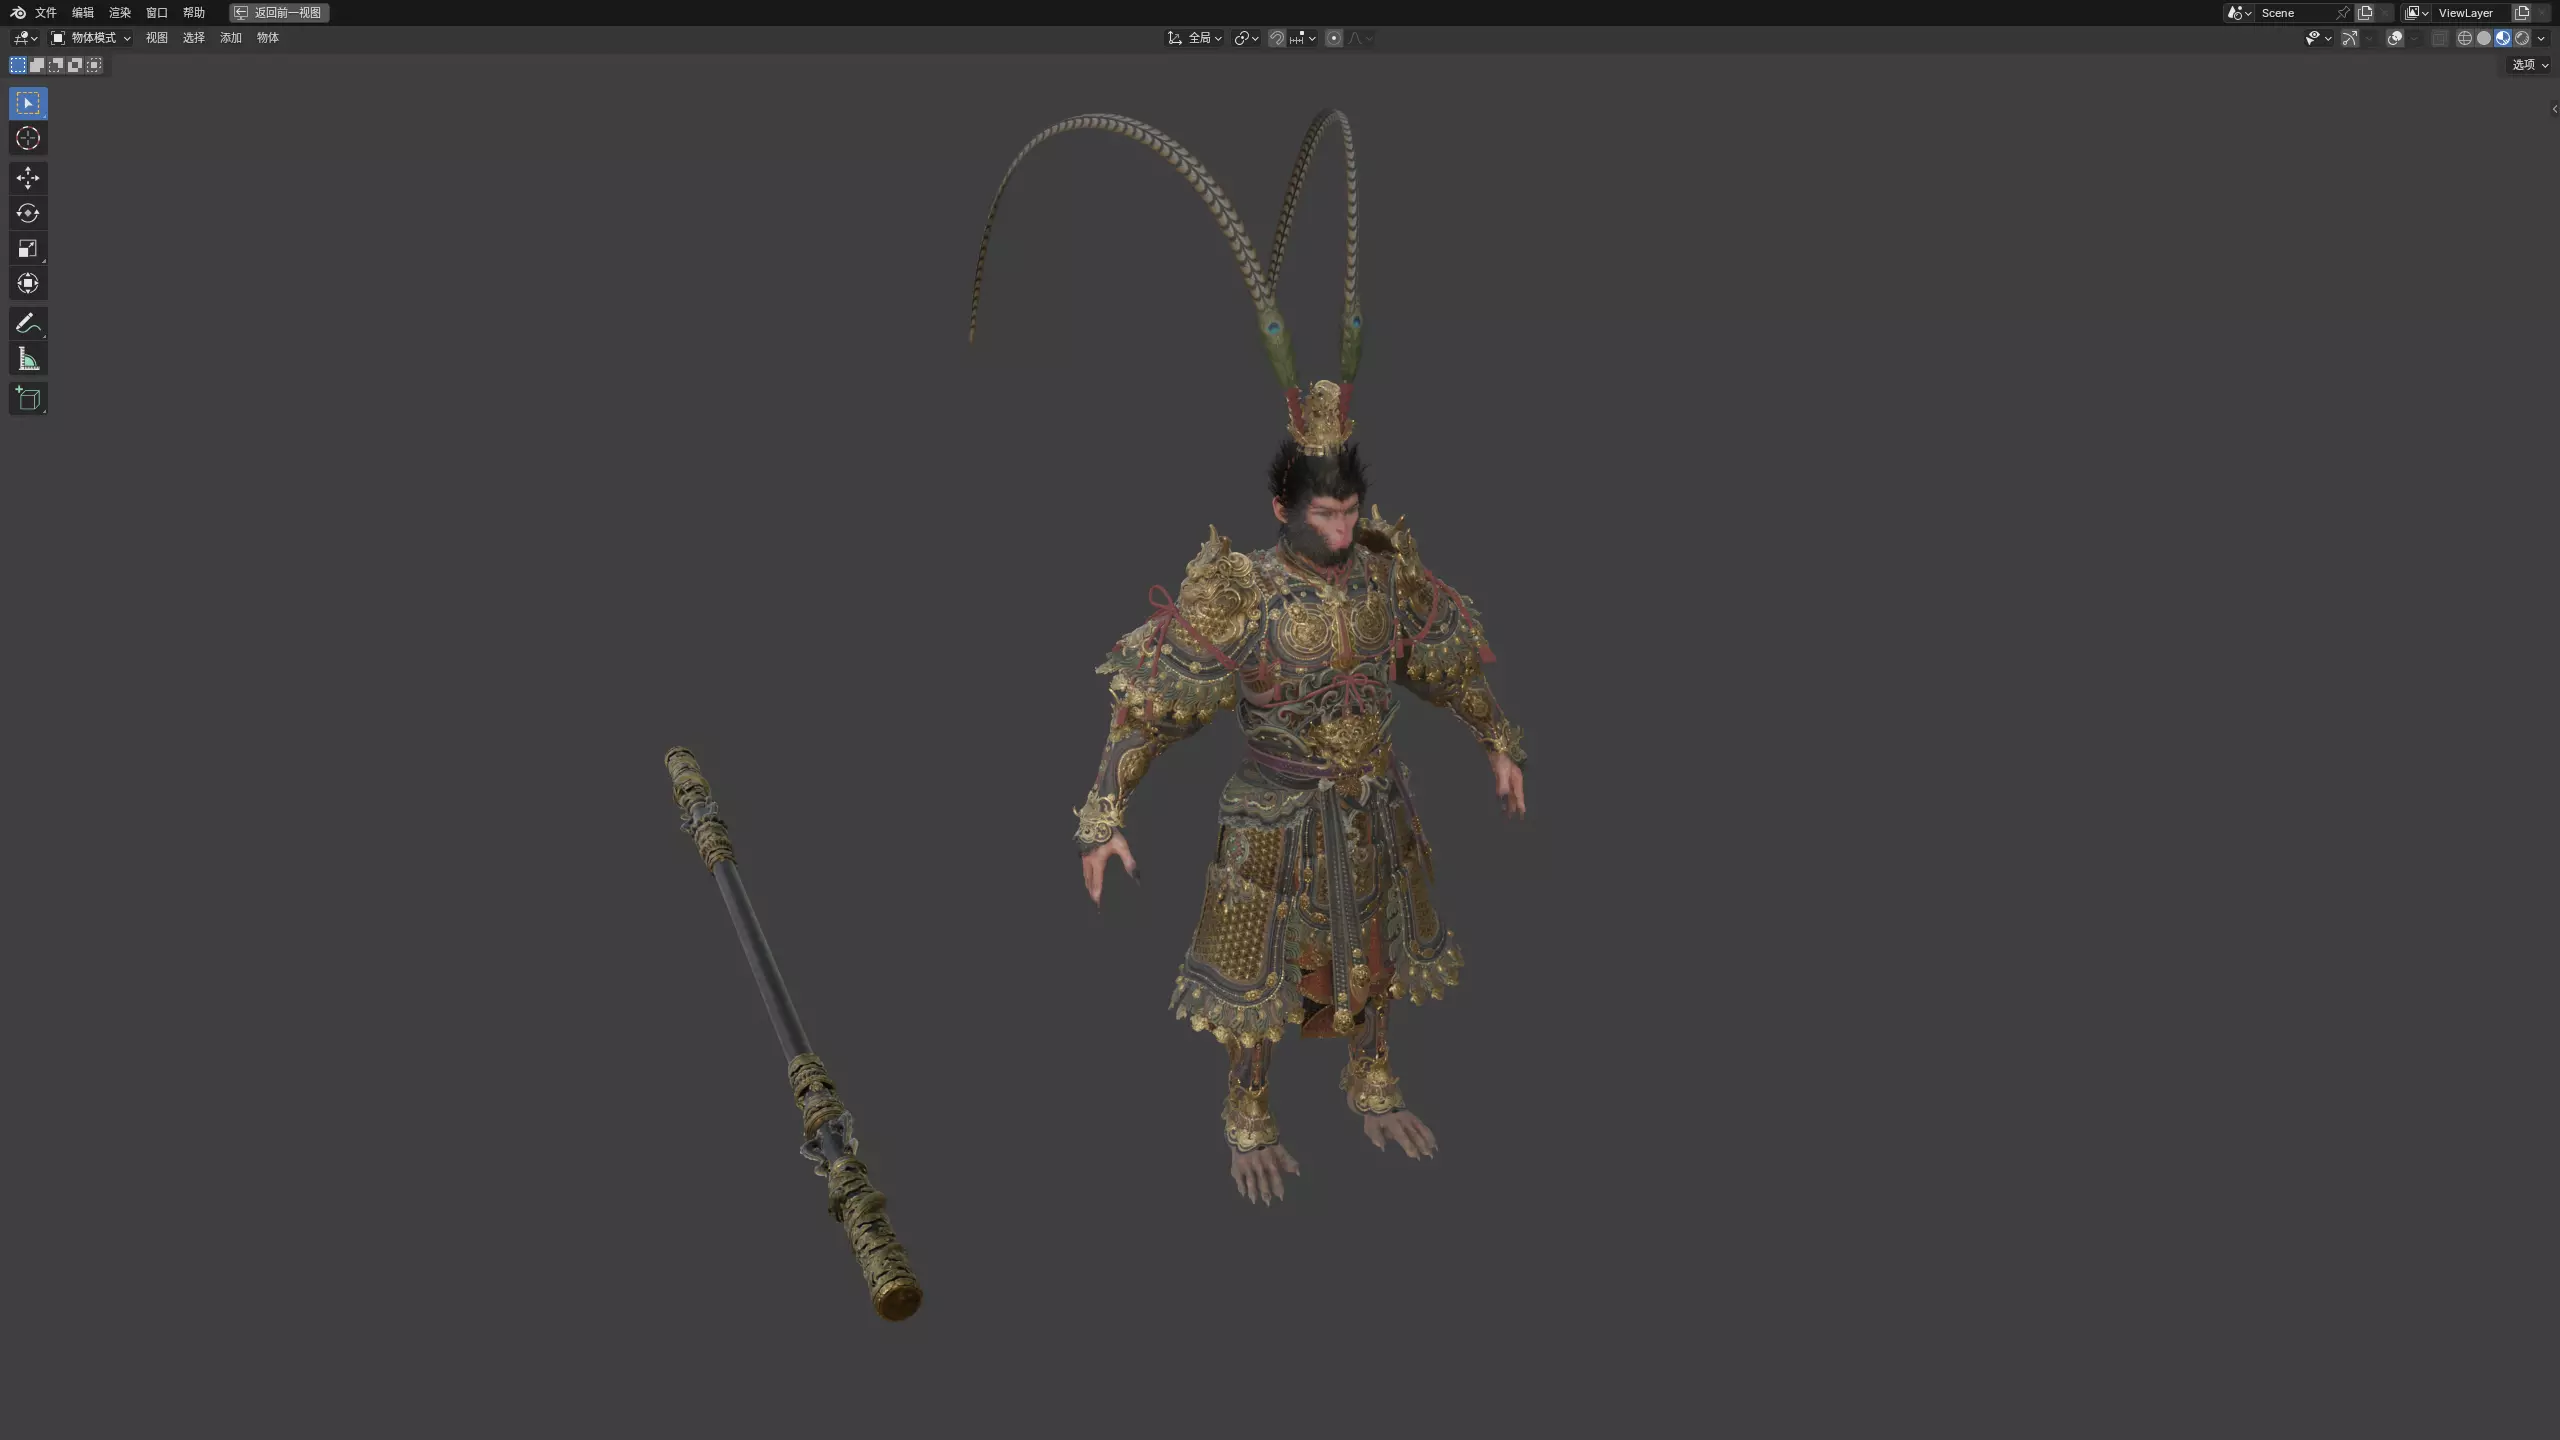Image resolution: width=2560 pixels, height=1440 pixels.
Task: Toggle X-ray transparency mode
Action: 2440,38
